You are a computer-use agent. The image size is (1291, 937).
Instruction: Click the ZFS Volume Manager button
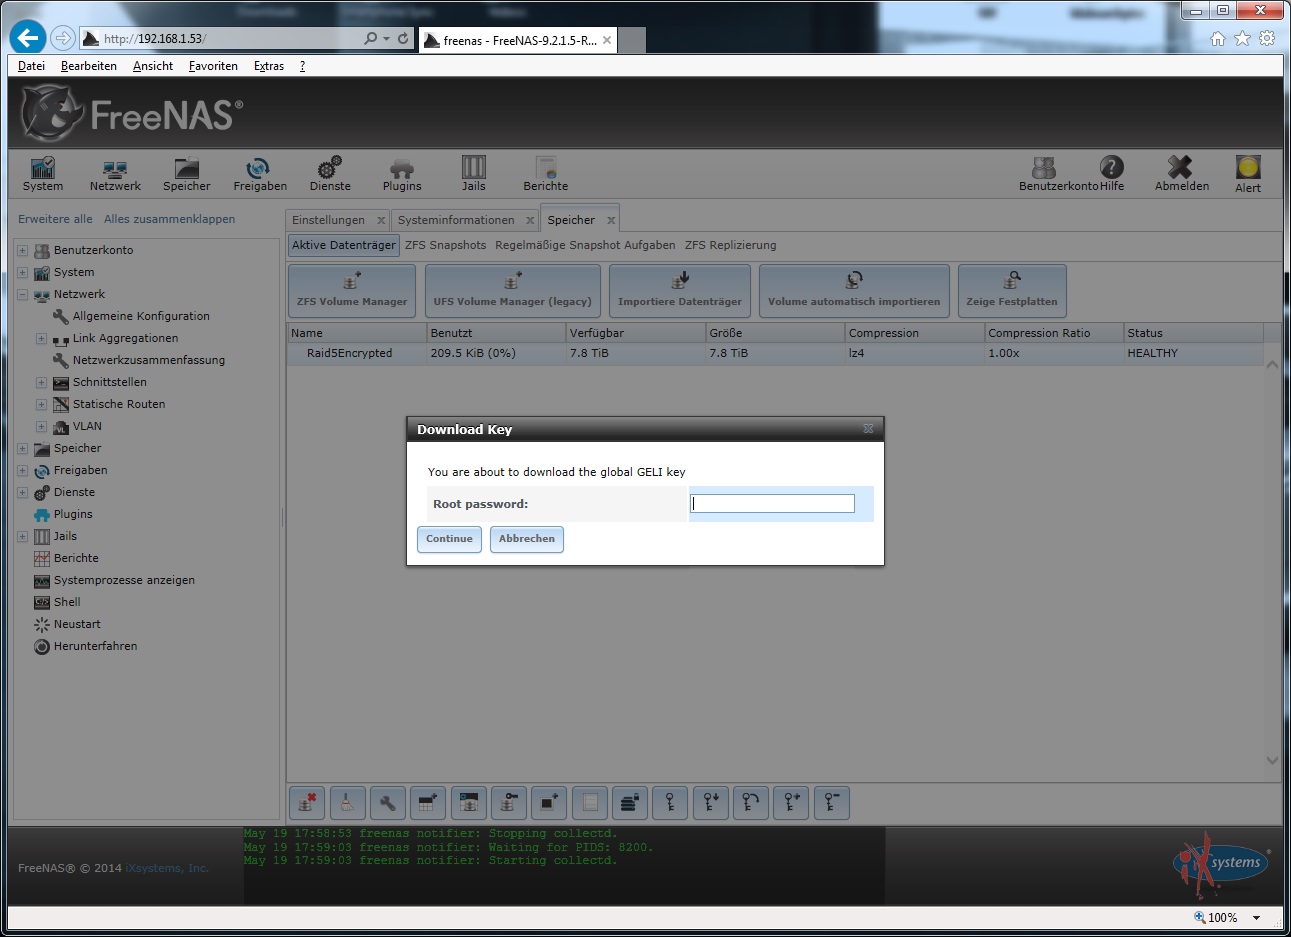point(352,290)
